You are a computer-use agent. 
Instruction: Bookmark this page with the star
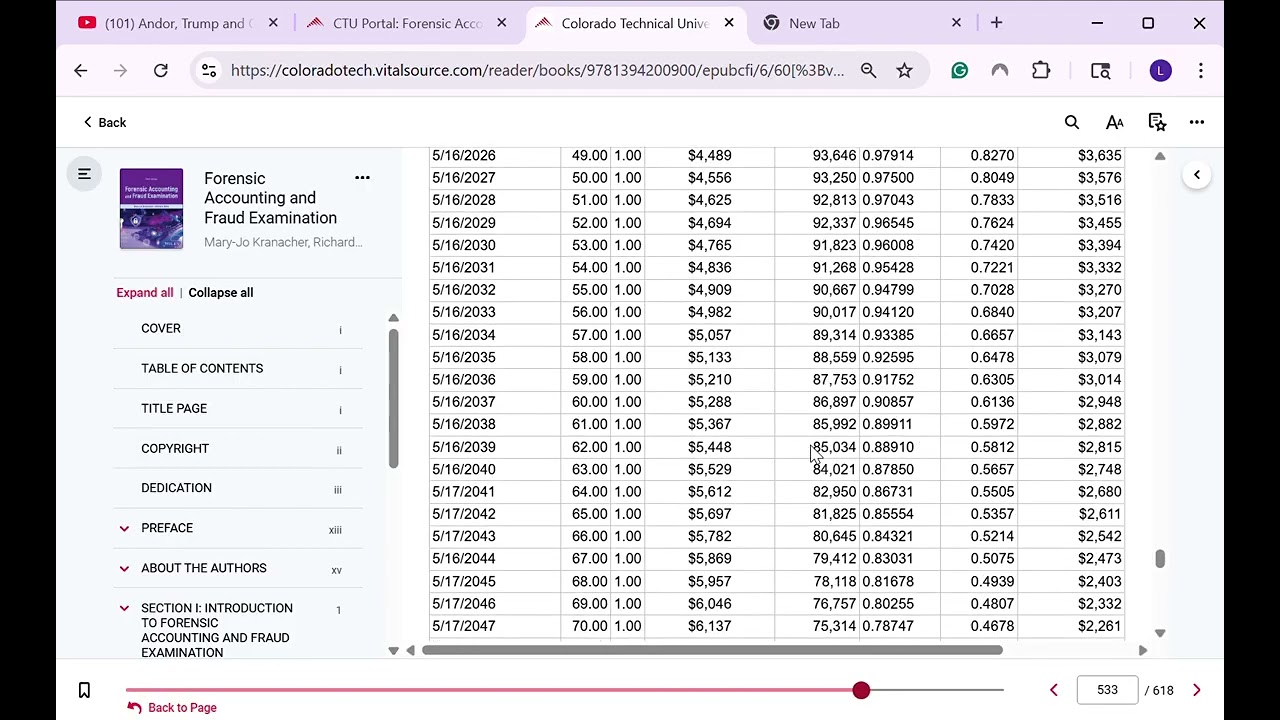904,70
